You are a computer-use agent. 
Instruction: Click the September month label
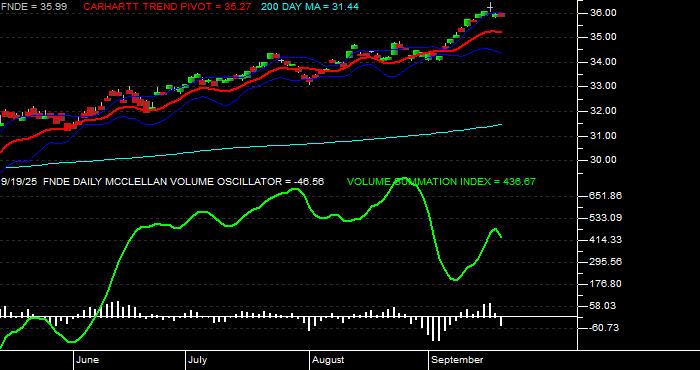458,360
